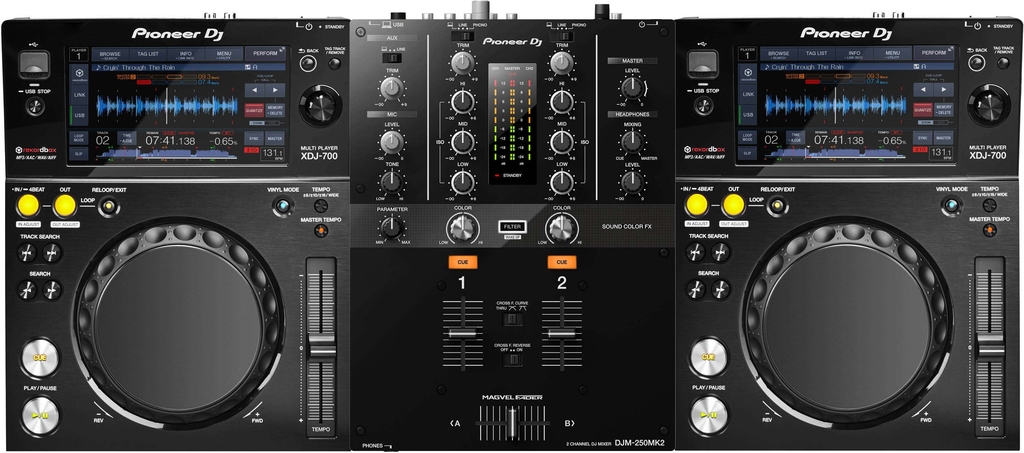Hit the round CUE button on the left deck
The height and width of the screenshot is (453, 1024).
coord(39,358)
